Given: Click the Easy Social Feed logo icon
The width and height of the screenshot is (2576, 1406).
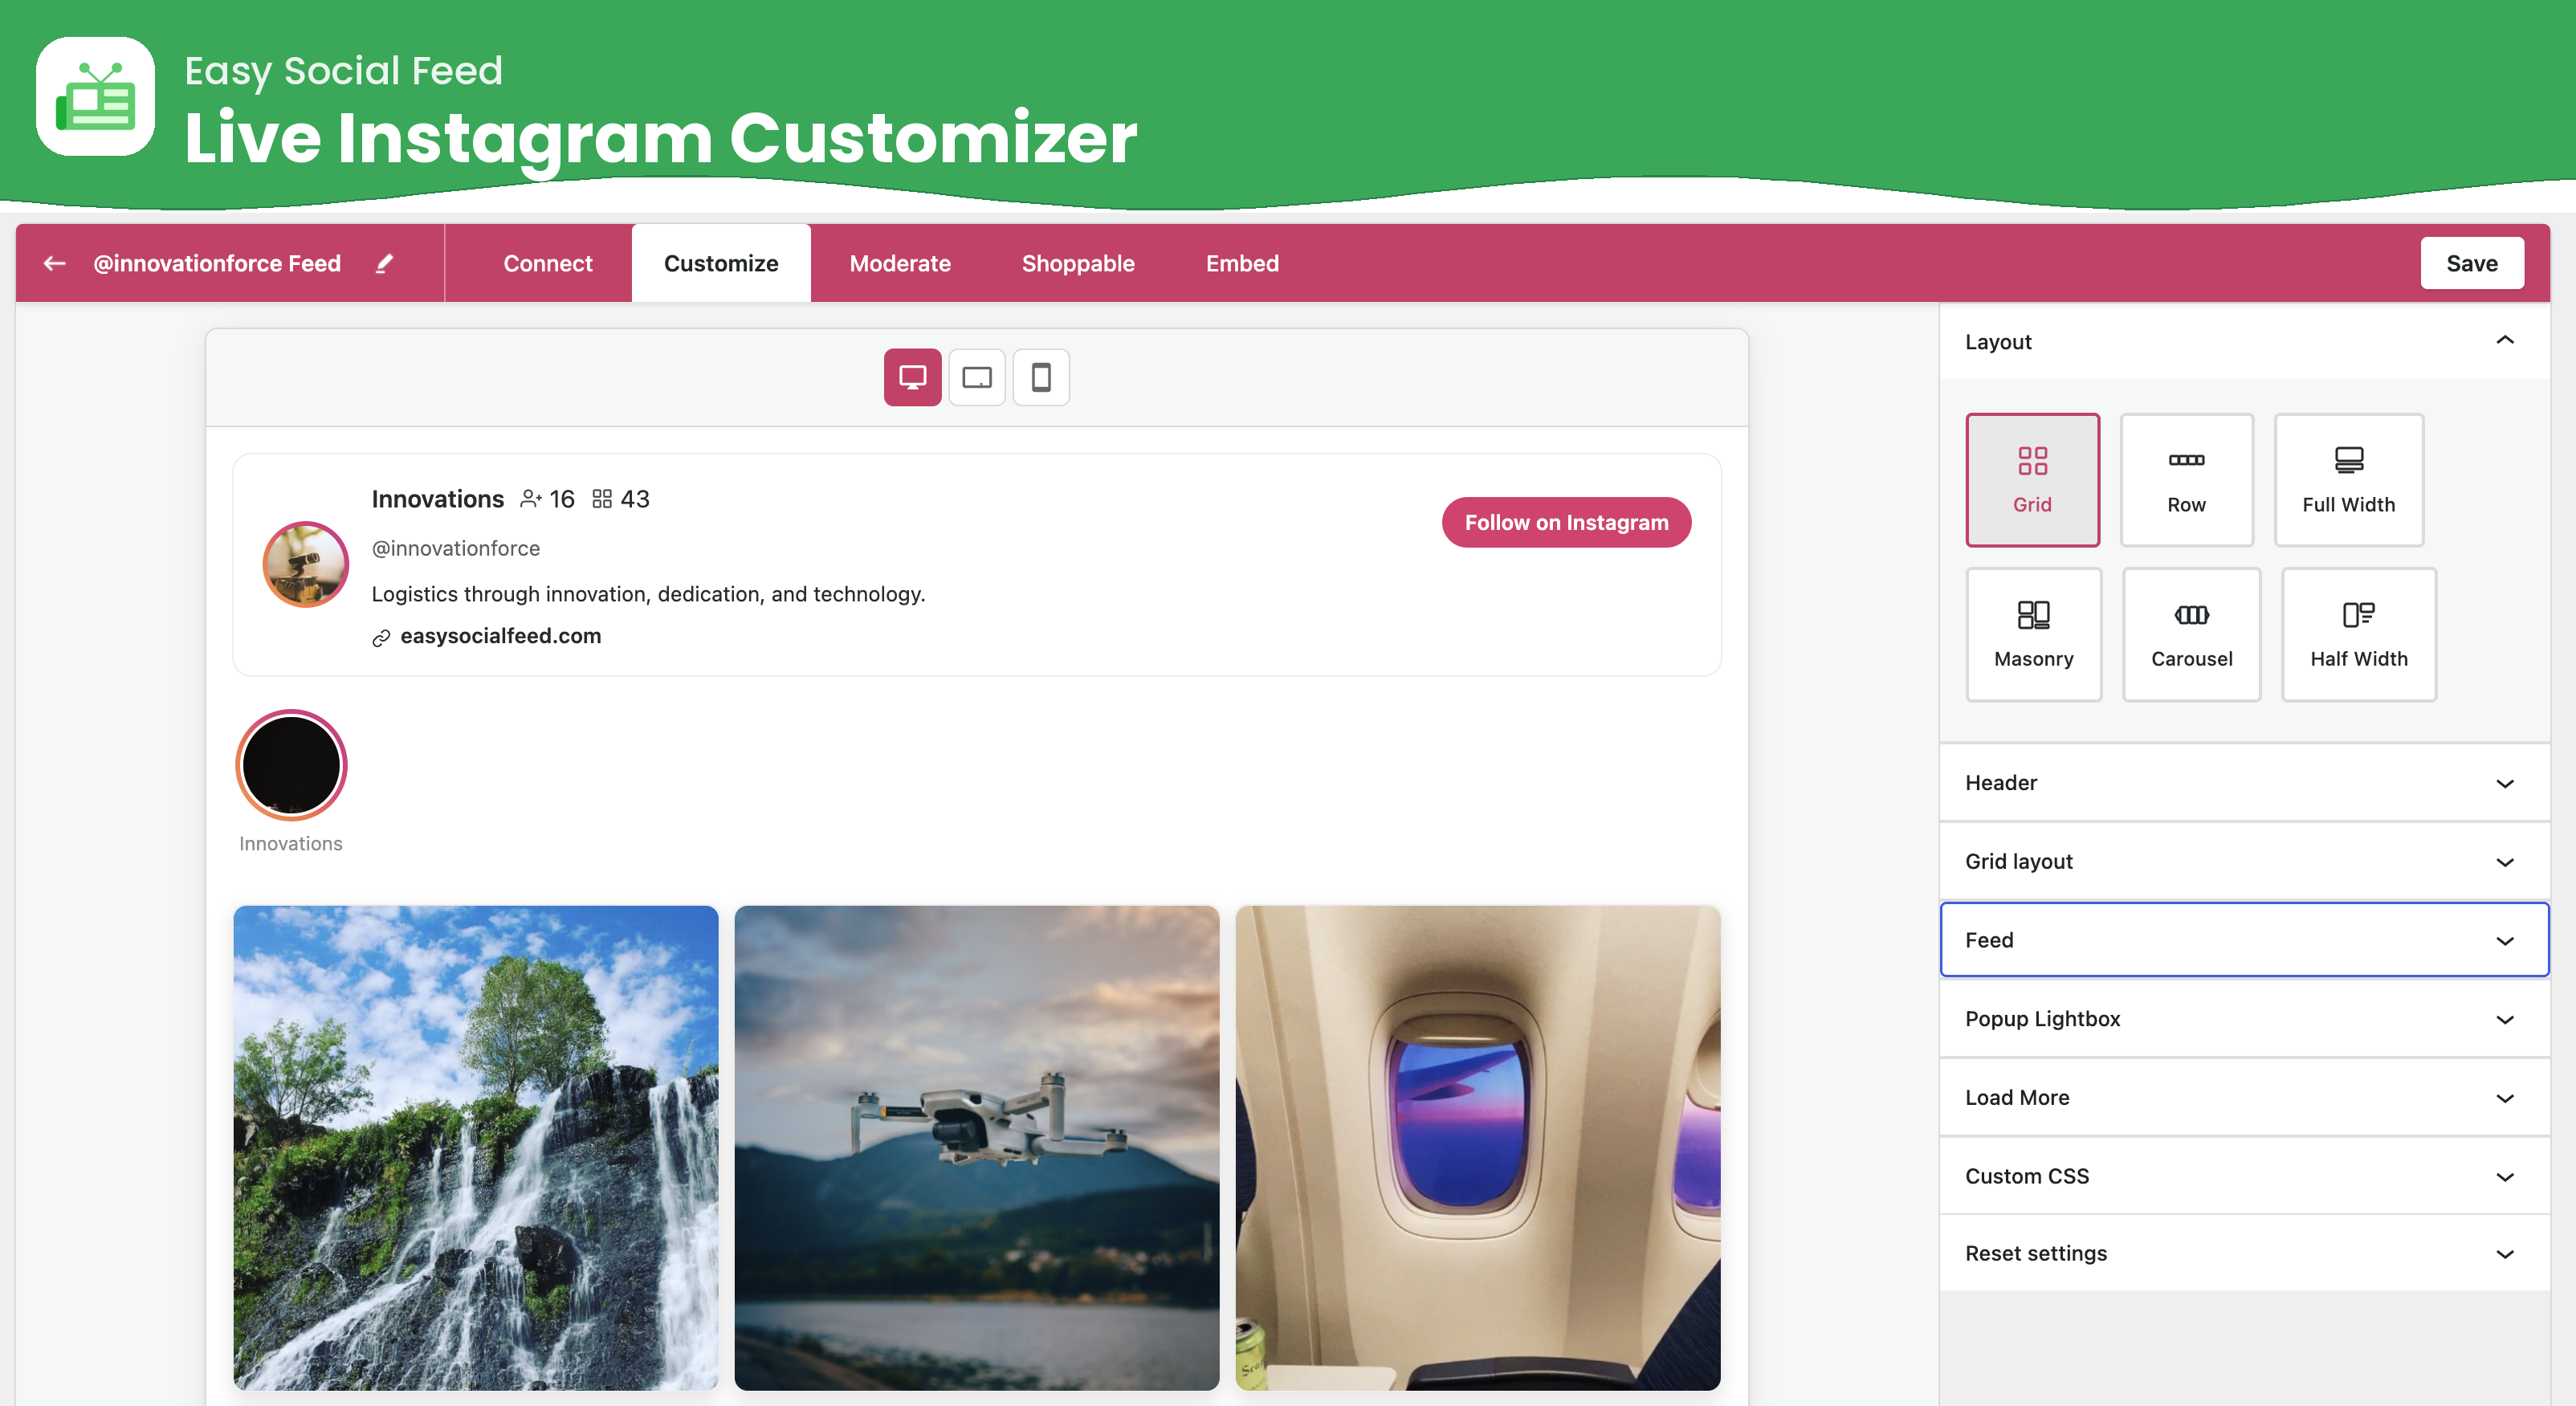Looking at the screenshot, I should click(95, 97).
